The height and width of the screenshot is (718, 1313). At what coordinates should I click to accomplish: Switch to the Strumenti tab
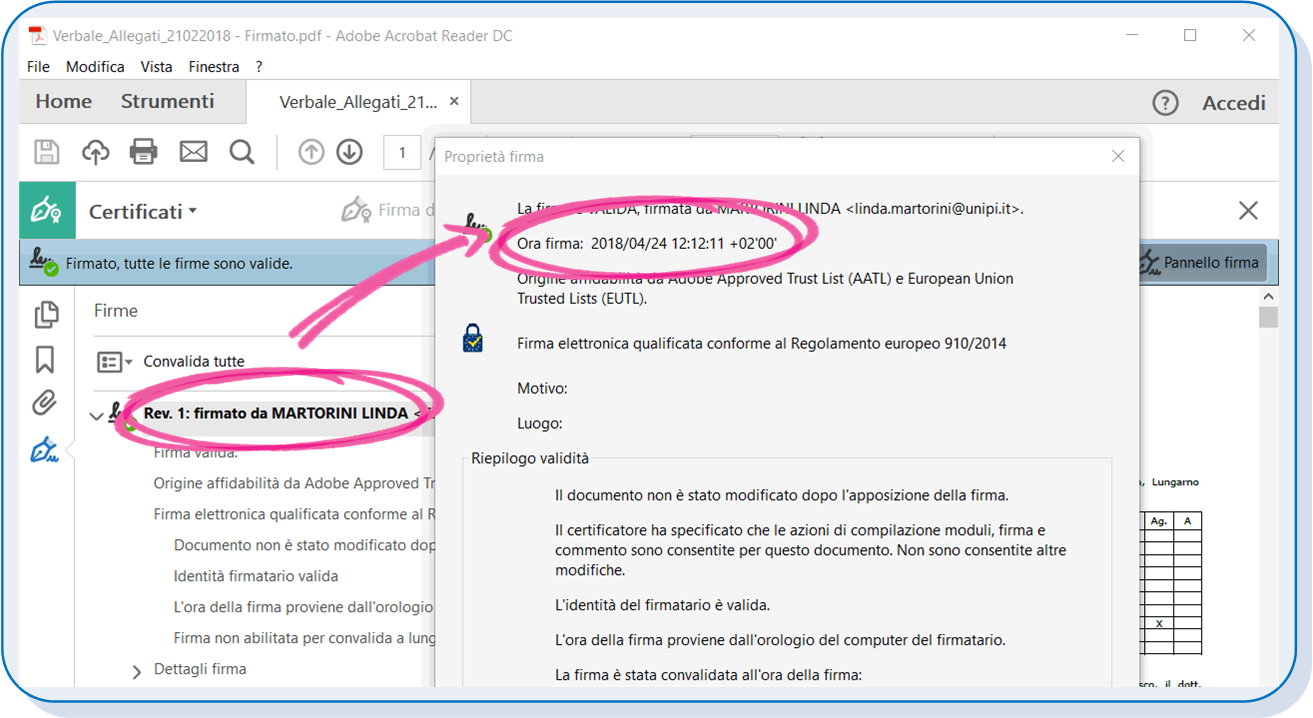pyautogui.click(x=167, y=102)
